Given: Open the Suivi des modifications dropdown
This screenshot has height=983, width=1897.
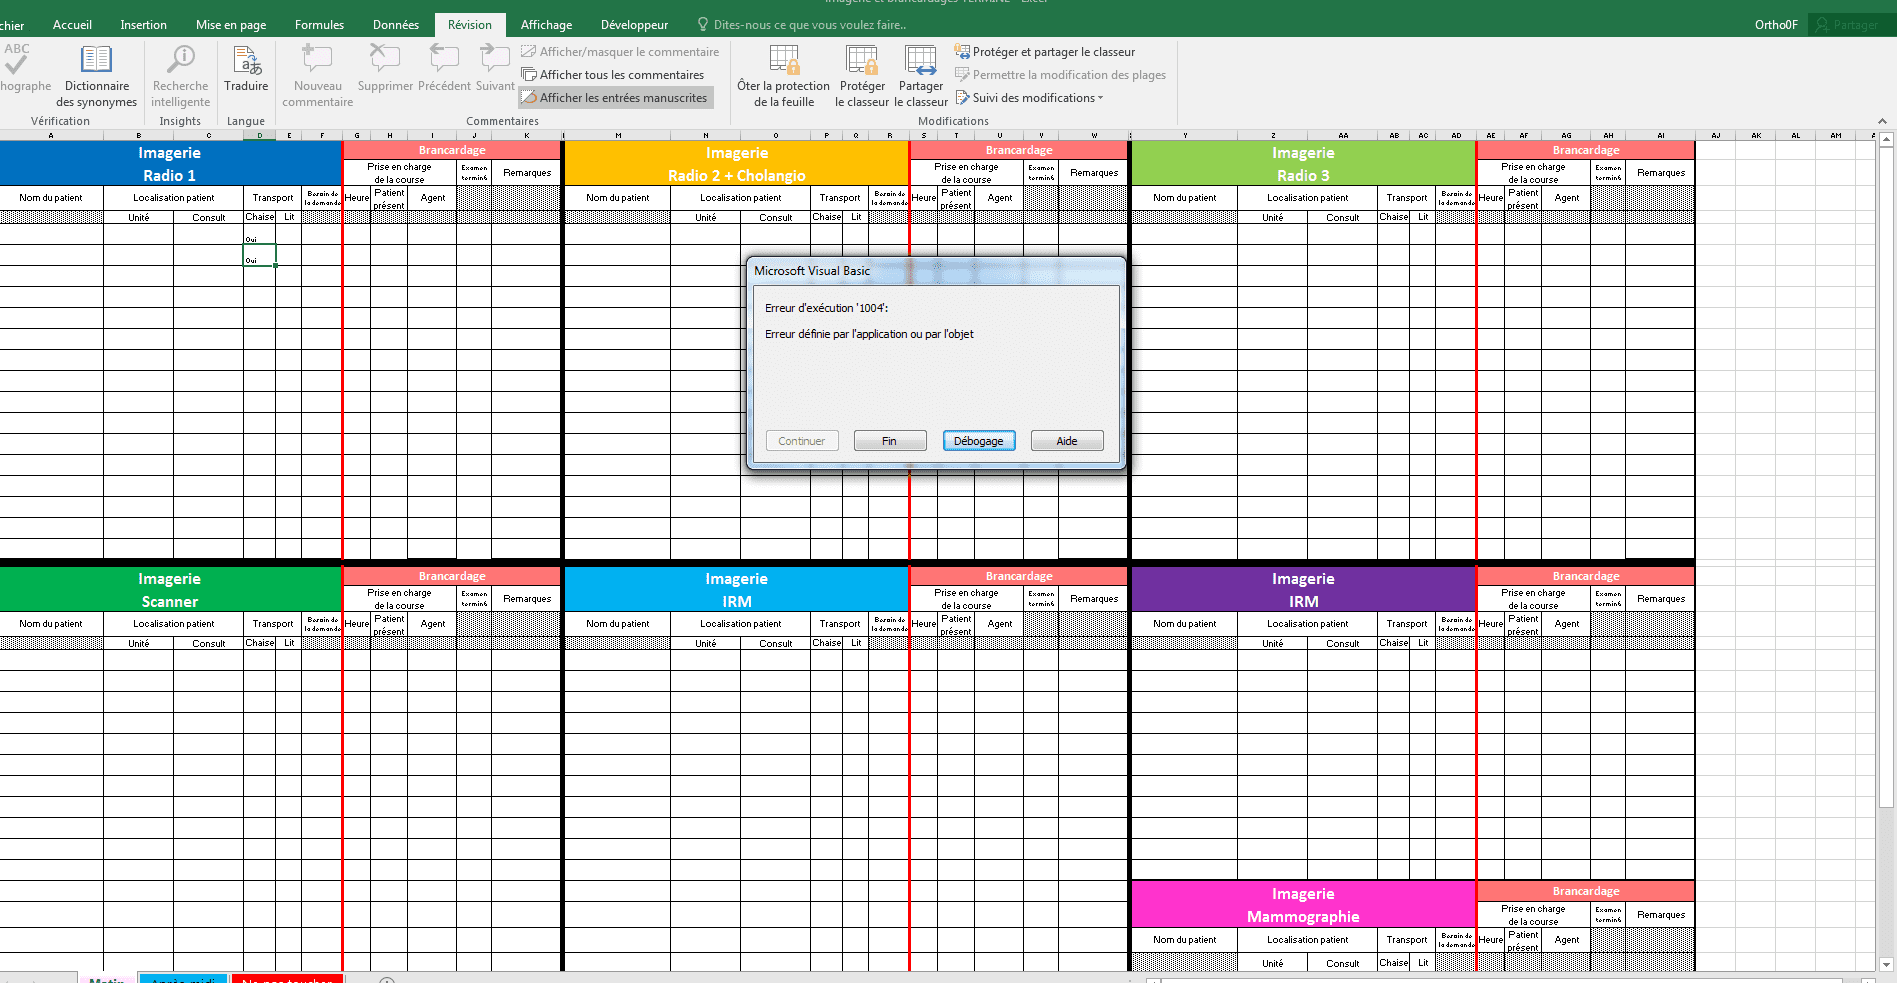Looking at the screenshot, I should (1030, 98).
